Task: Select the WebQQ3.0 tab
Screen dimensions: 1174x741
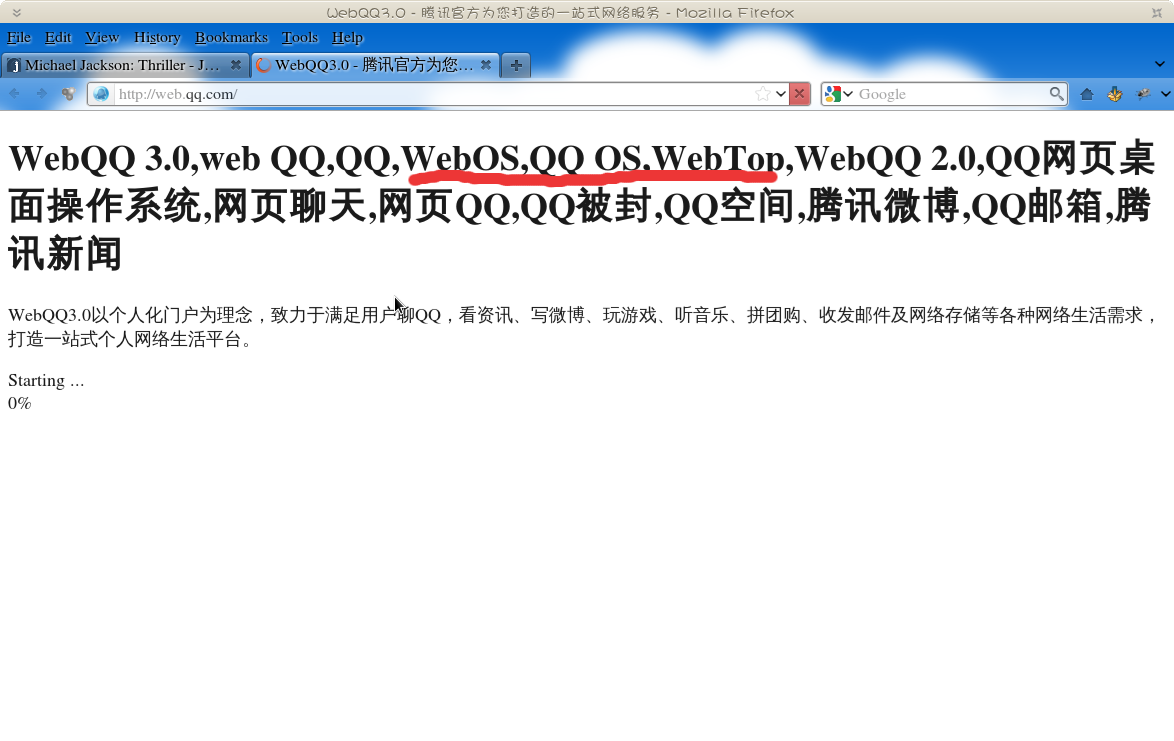Action: click(375, 65)
